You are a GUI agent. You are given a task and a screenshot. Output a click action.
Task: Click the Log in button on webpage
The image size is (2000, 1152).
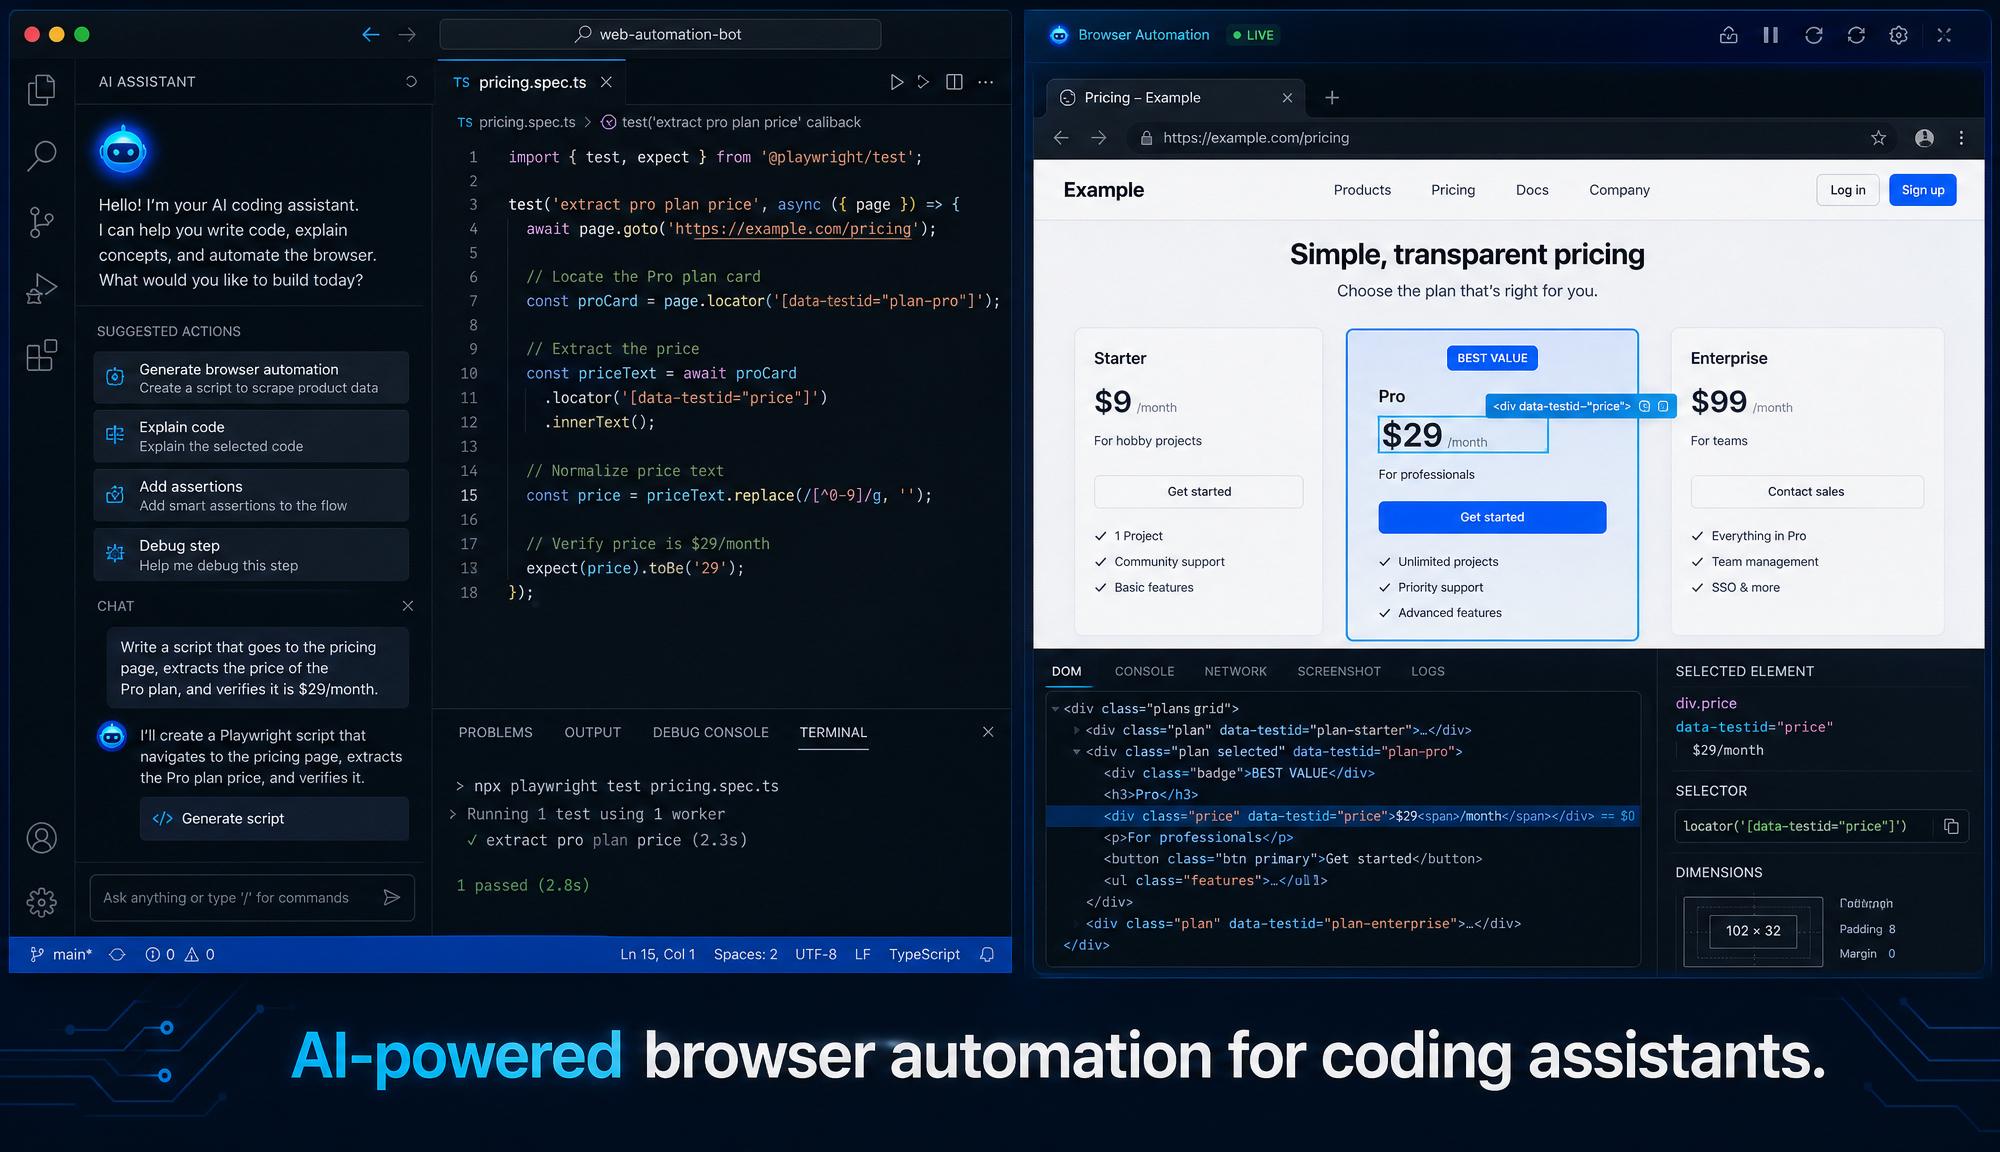click(1847, 190)
